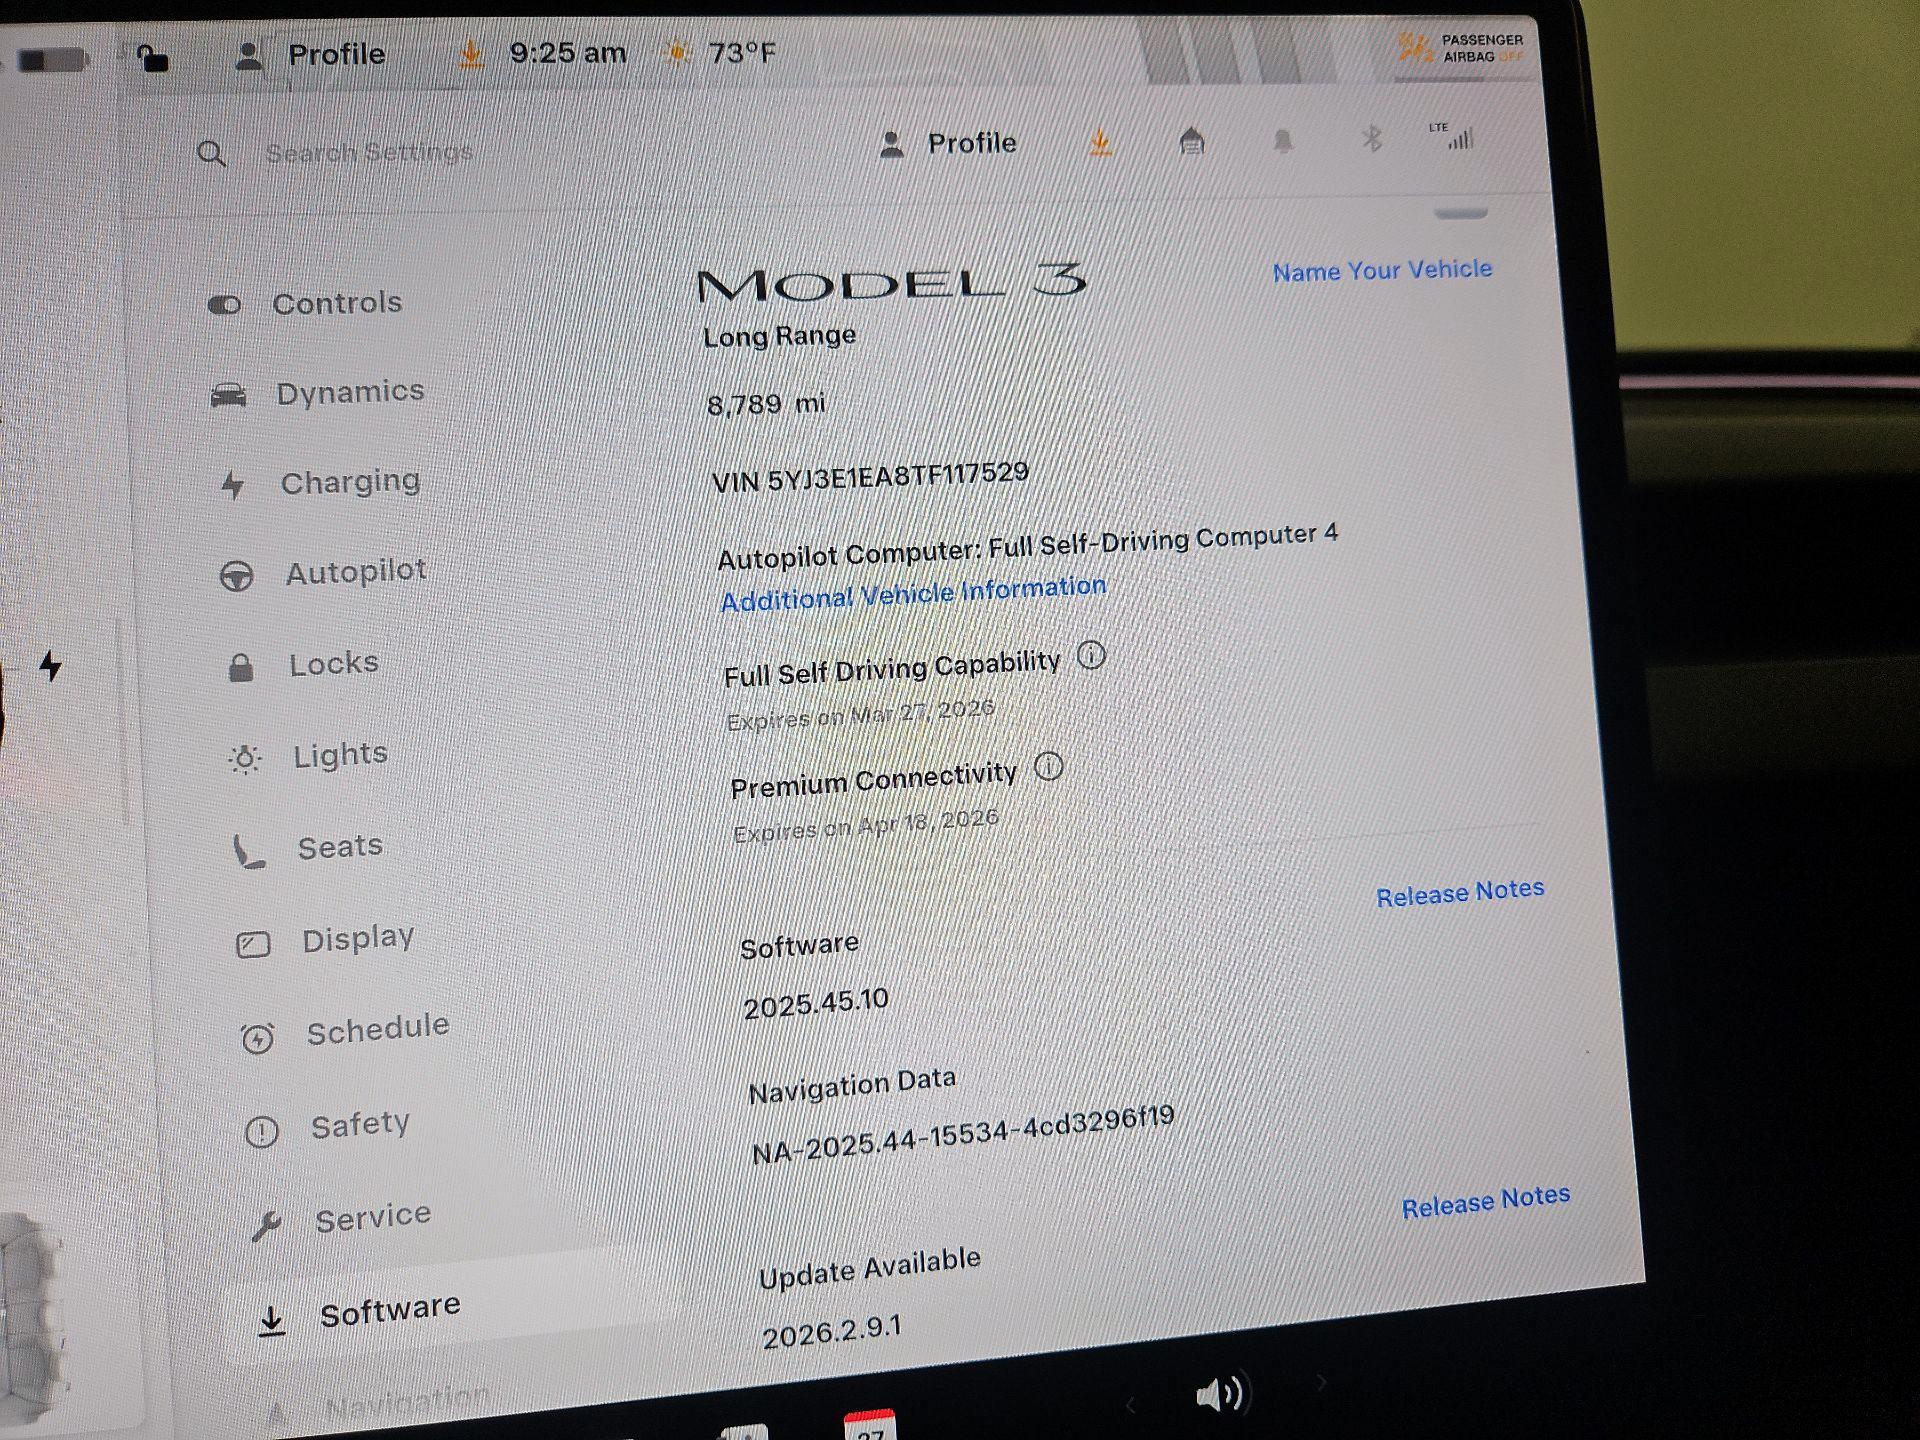Open the Seats settings menu
The width and height of the screenshot is (1920, 1440).
point(308,849)
